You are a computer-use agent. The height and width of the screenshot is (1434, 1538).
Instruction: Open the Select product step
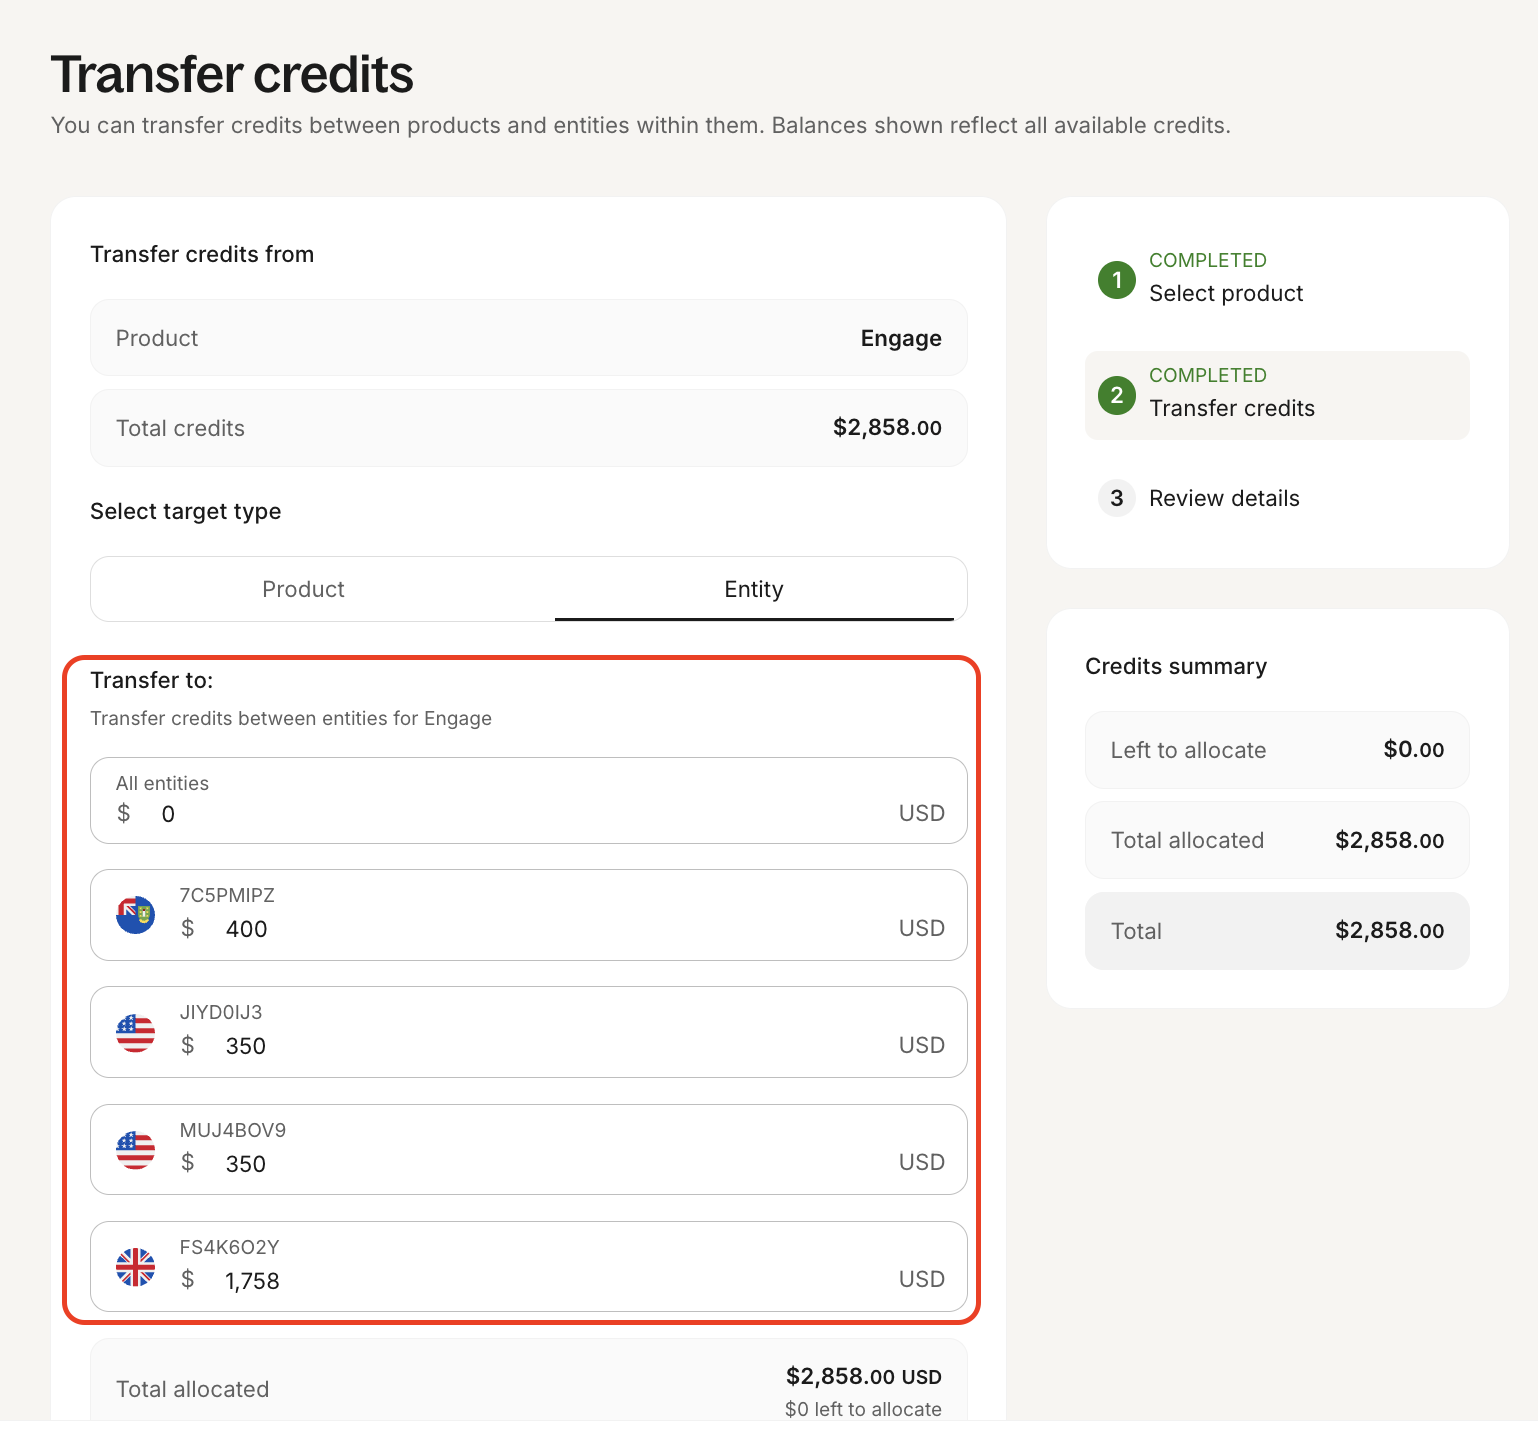[x=1226, y=293]
